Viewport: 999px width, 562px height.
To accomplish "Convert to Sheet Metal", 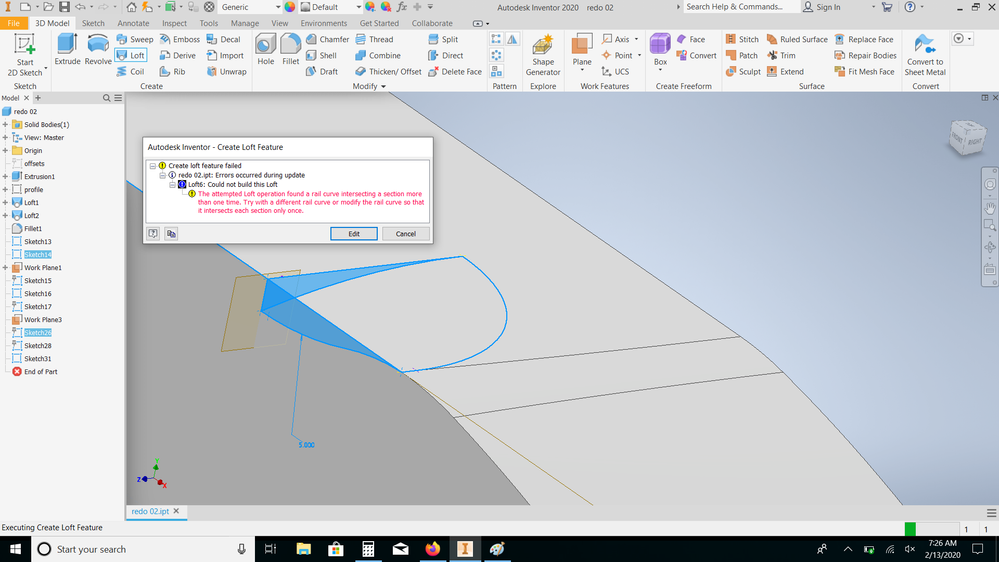I will pos(925,55).
